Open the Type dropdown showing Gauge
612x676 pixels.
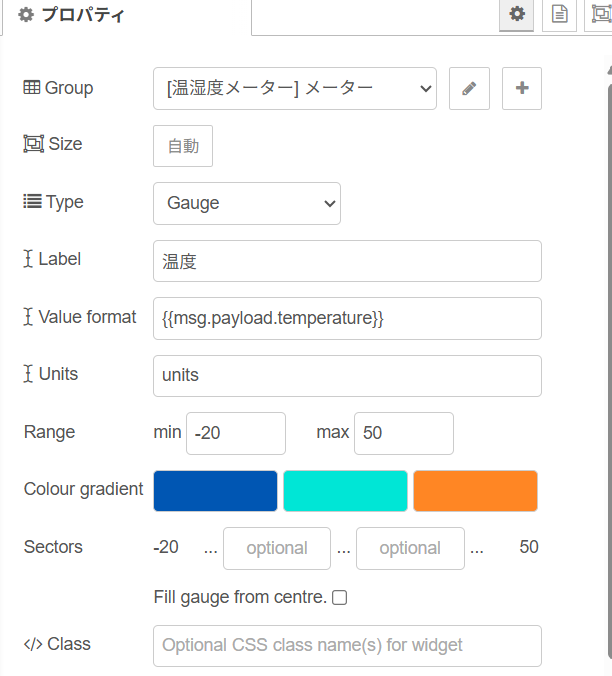247,203
